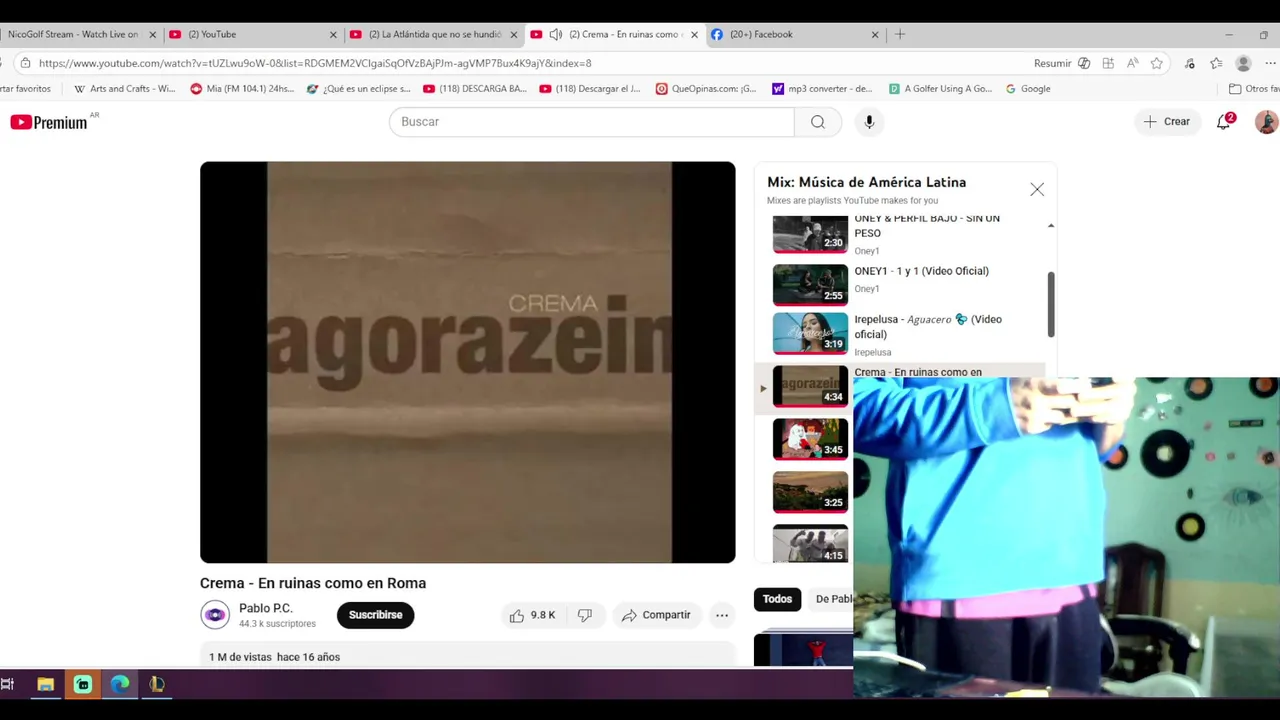The image size is (1280, 720).
Task: Click the YouTube Premium logo
Action: pos(49,122)
